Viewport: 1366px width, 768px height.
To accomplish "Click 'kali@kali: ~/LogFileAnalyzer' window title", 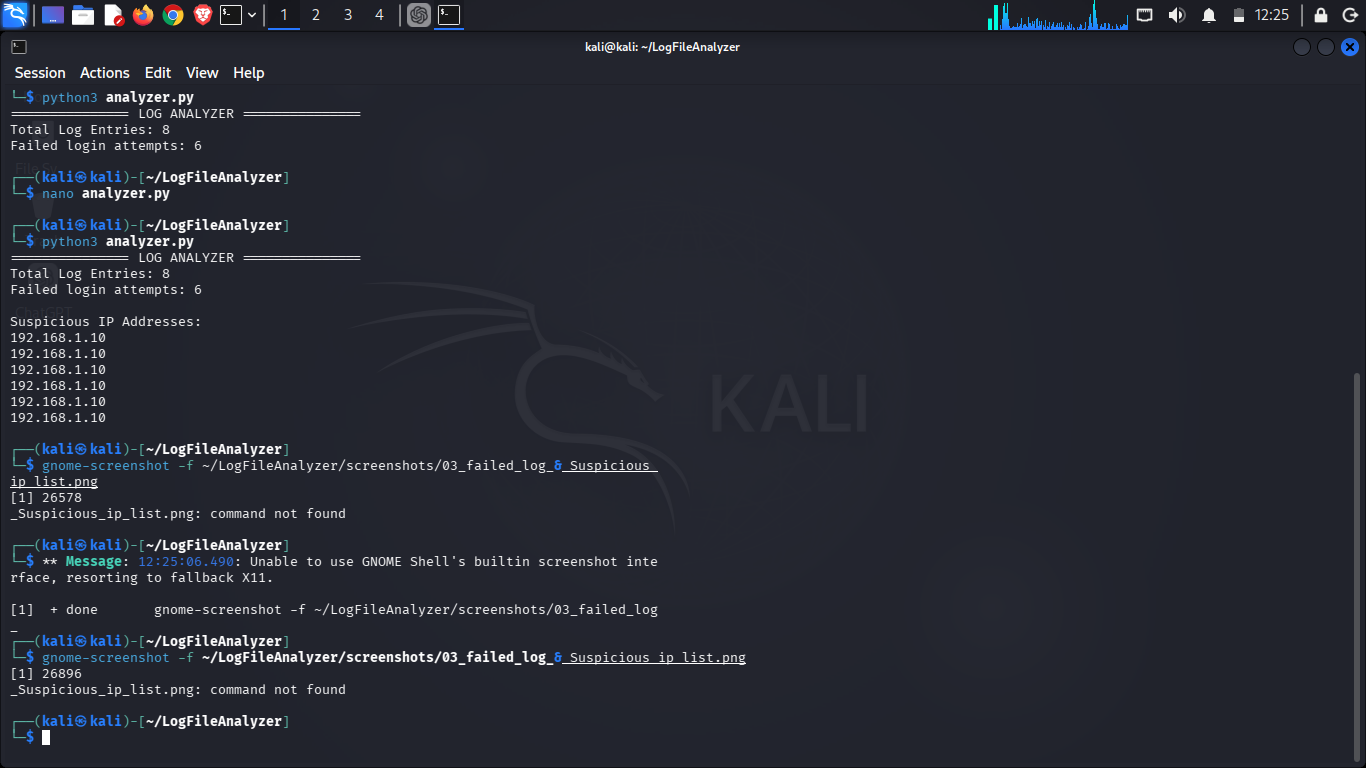I will click(x=662, y=47).
